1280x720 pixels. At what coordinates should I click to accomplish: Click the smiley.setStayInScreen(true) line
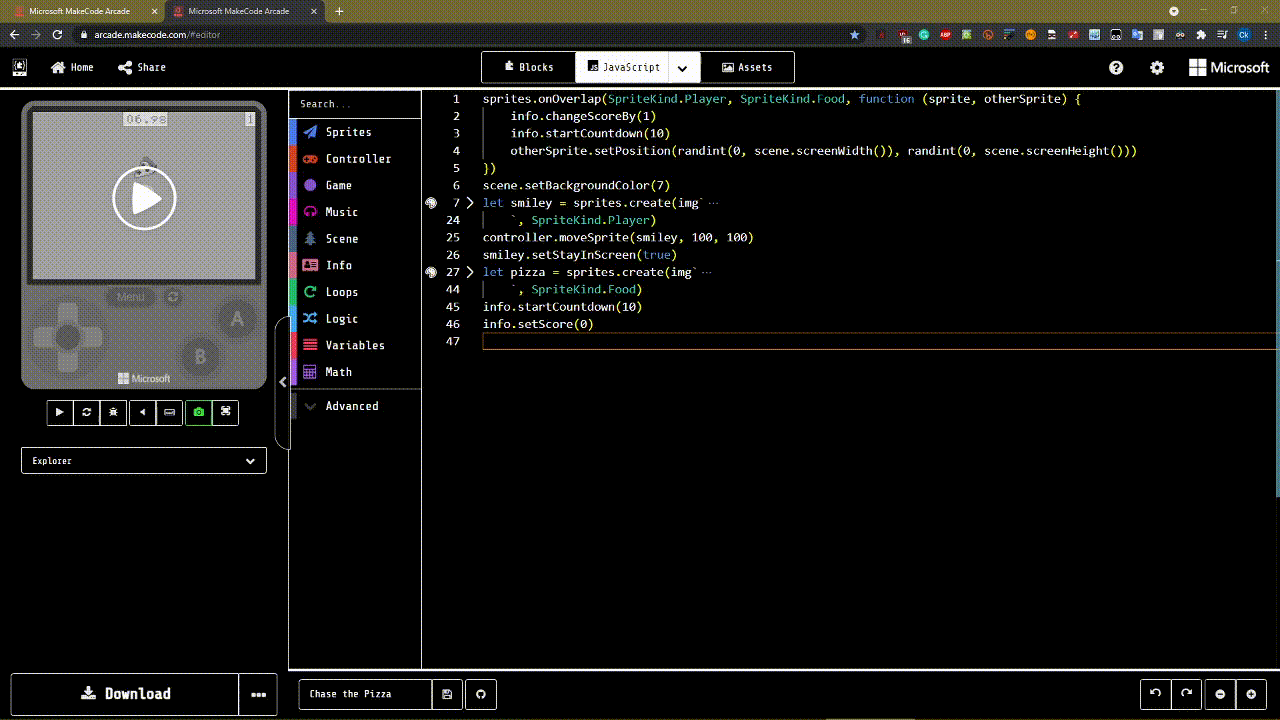(x=580, y=255)
